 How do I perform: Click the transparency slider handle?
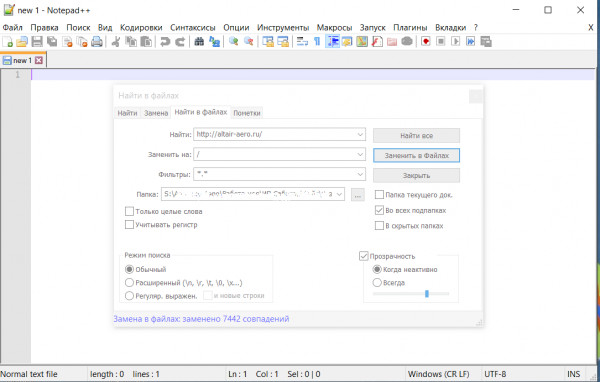(x=427, y=294)
